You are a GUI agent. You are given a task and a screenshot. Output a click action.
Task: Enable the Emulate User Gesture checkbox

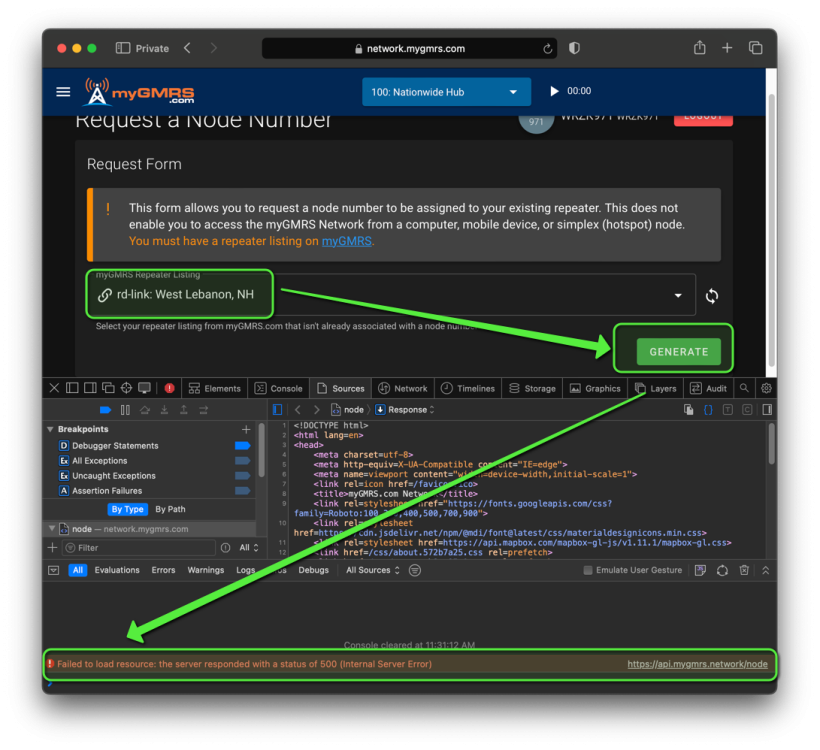click(588, 570)
